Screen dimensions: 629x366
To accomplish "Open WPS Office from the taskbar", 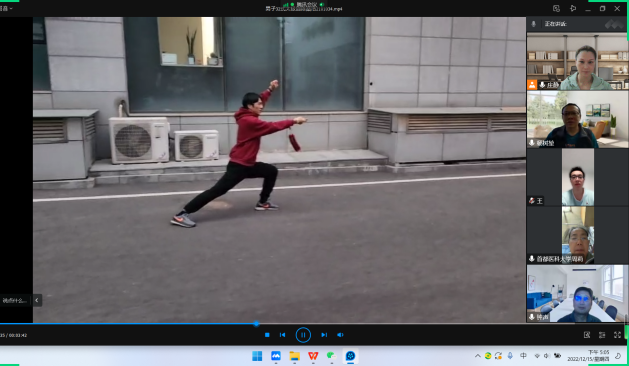I will coord(313,356).
